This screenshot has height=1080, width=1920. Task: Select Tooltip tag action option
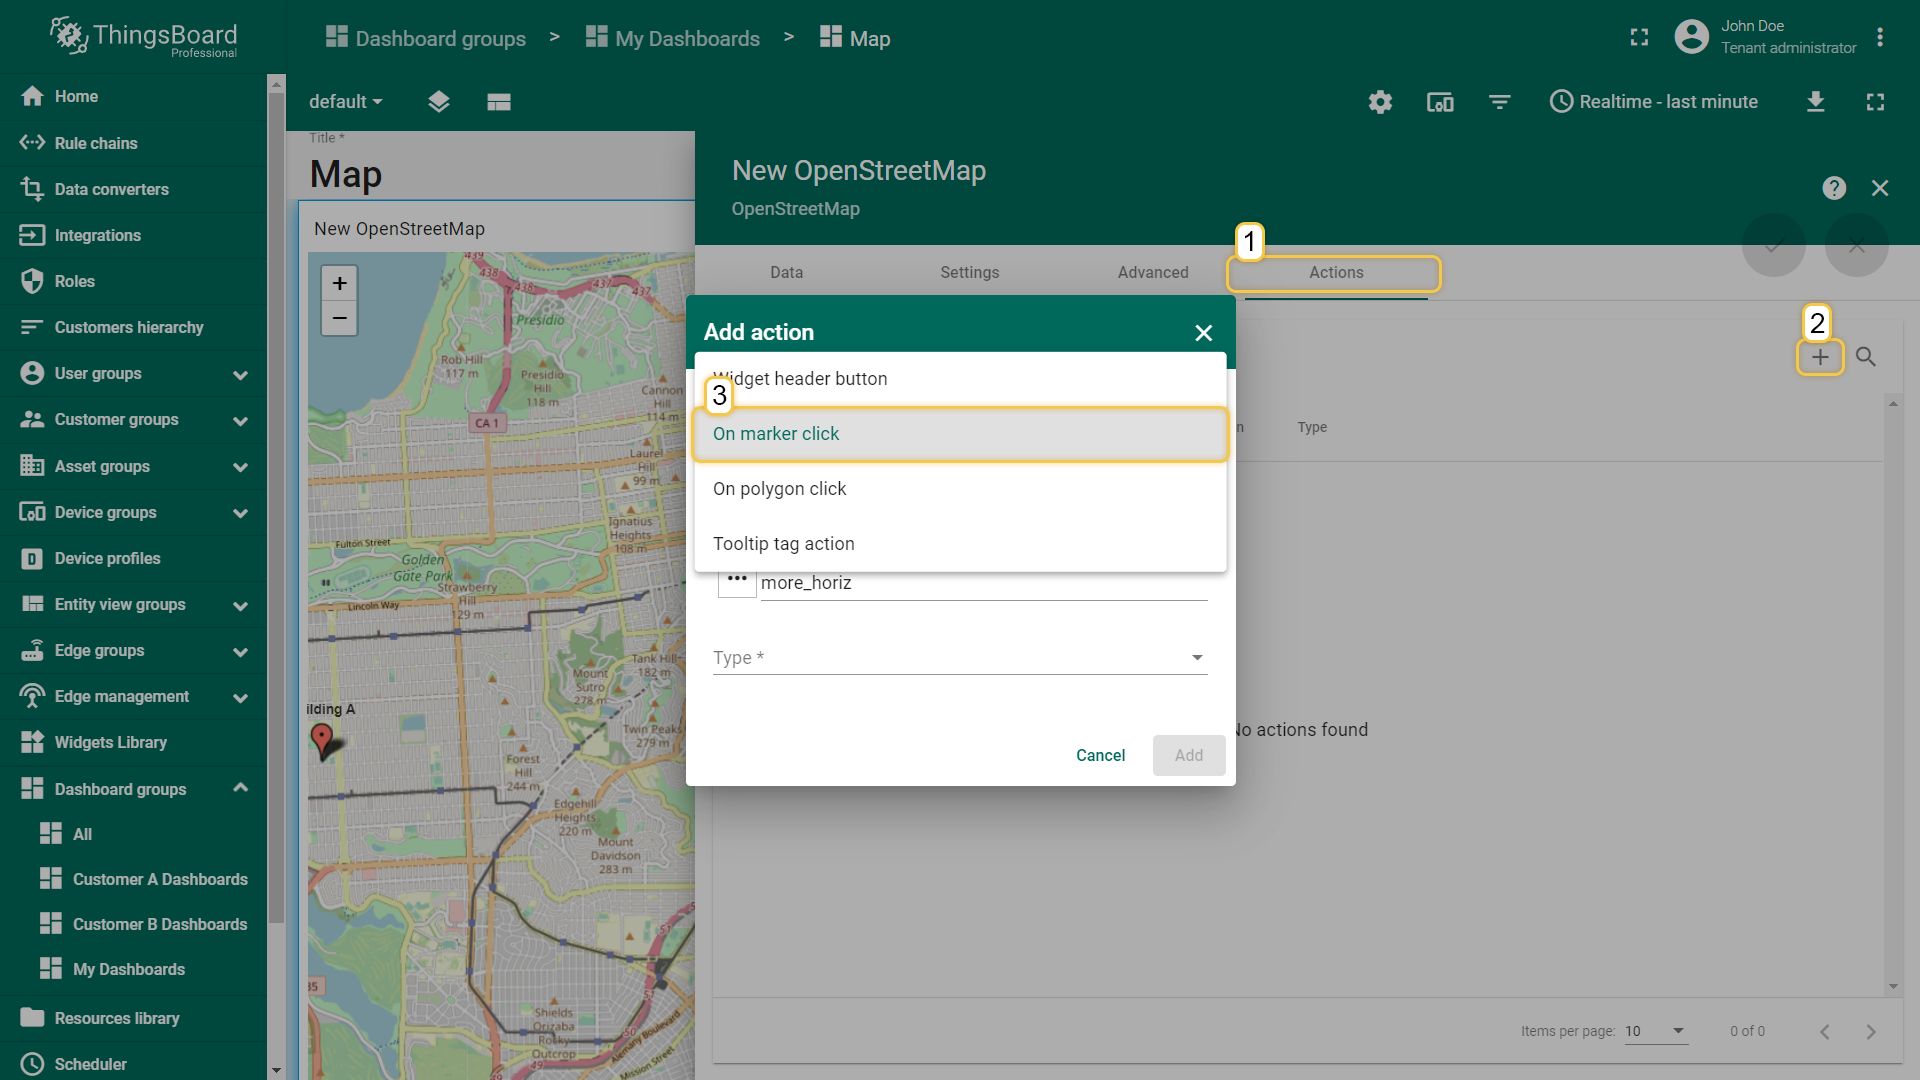(x=960, y=544)
